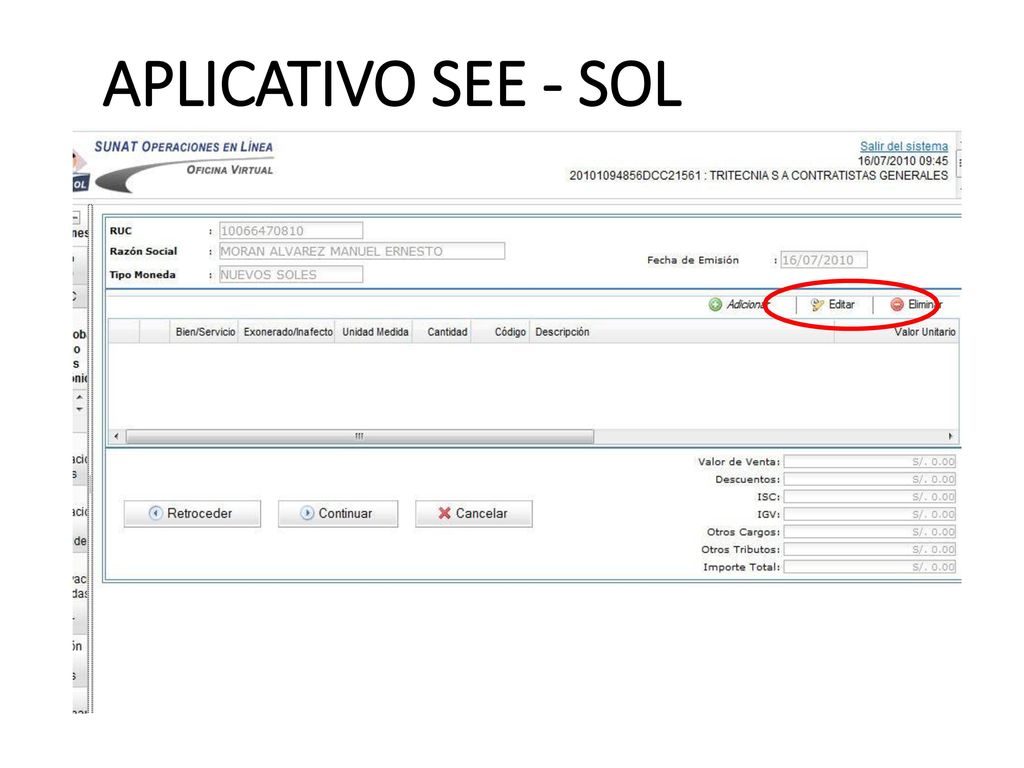
Task: Click the red Eliminar minus icon
Action: [x=897, y=304]
